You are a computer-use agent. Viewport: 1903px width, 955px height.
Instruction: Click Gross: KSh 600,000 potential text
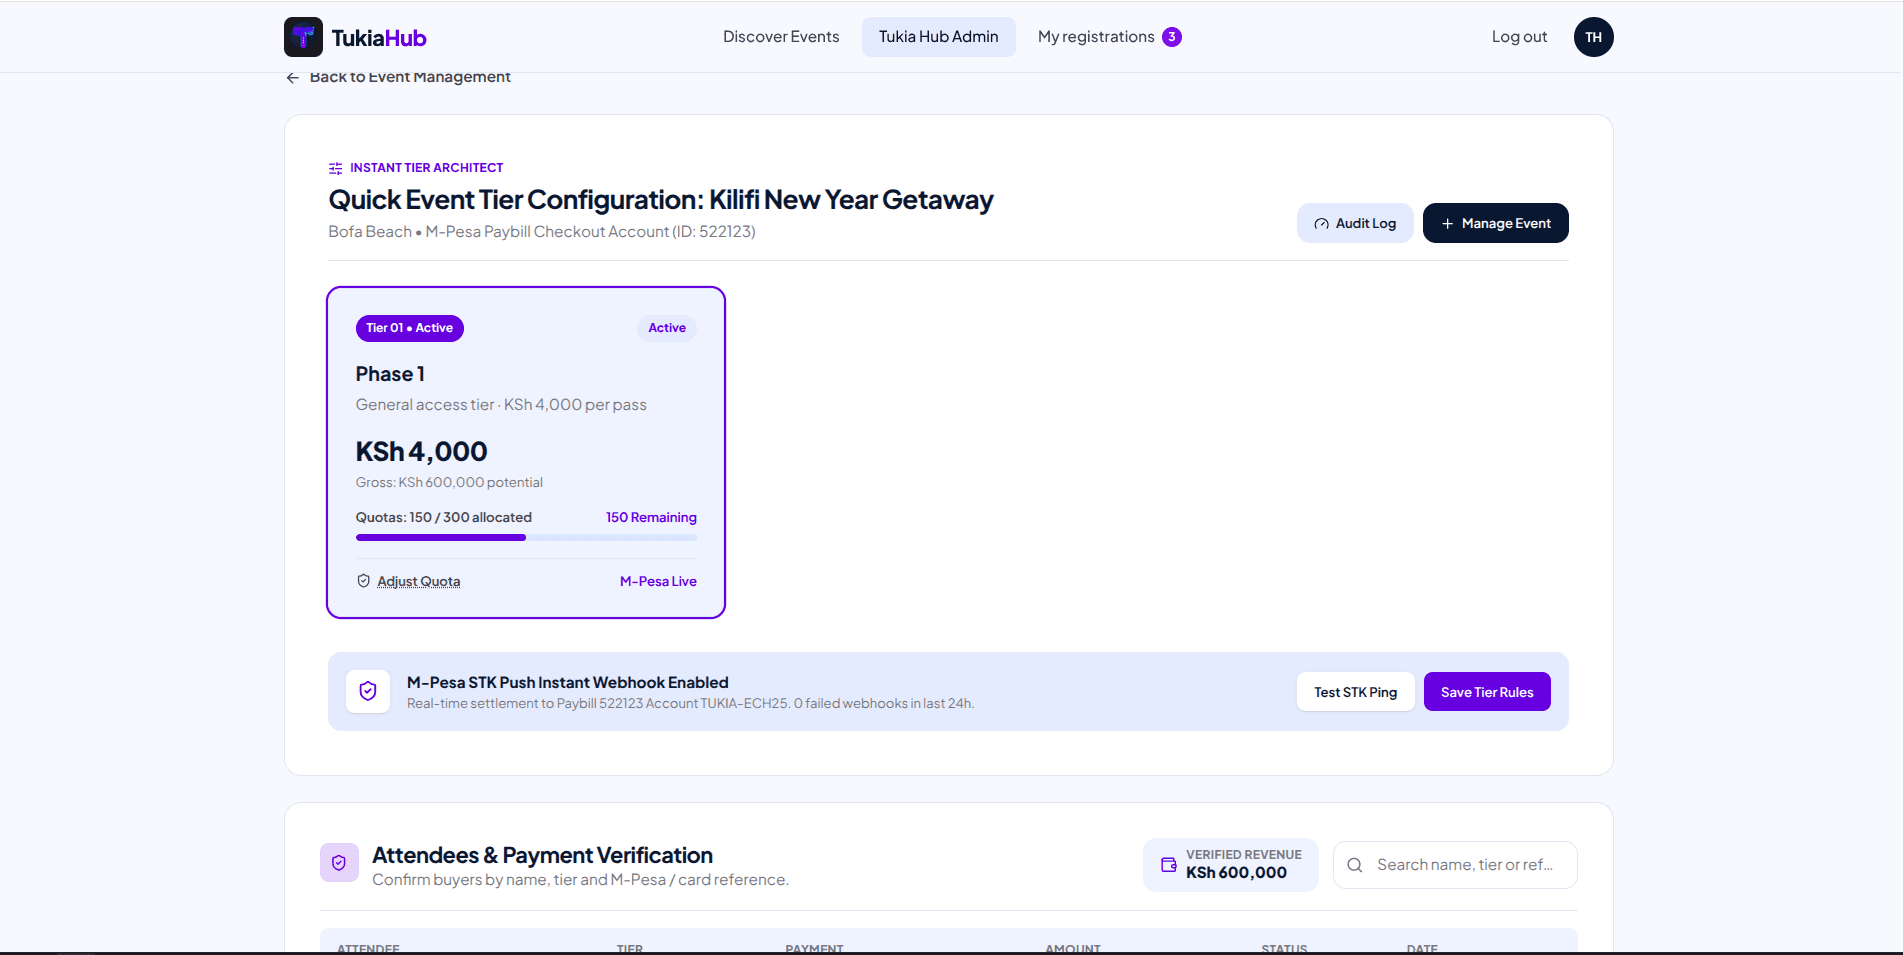tap(449, 482)
